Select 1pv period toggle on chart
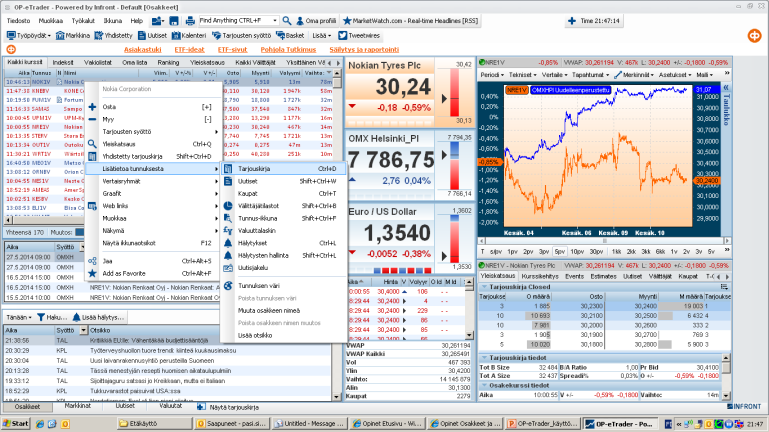 512,252
